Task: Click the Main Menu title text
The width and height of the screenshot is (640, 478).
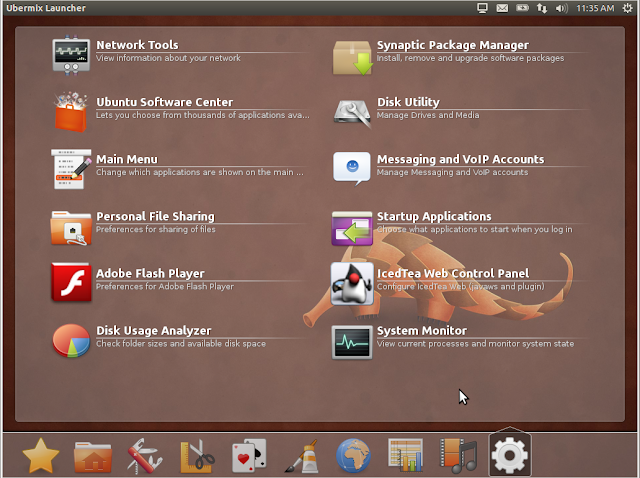Action: pyautogui.click(x=127, y=159)
